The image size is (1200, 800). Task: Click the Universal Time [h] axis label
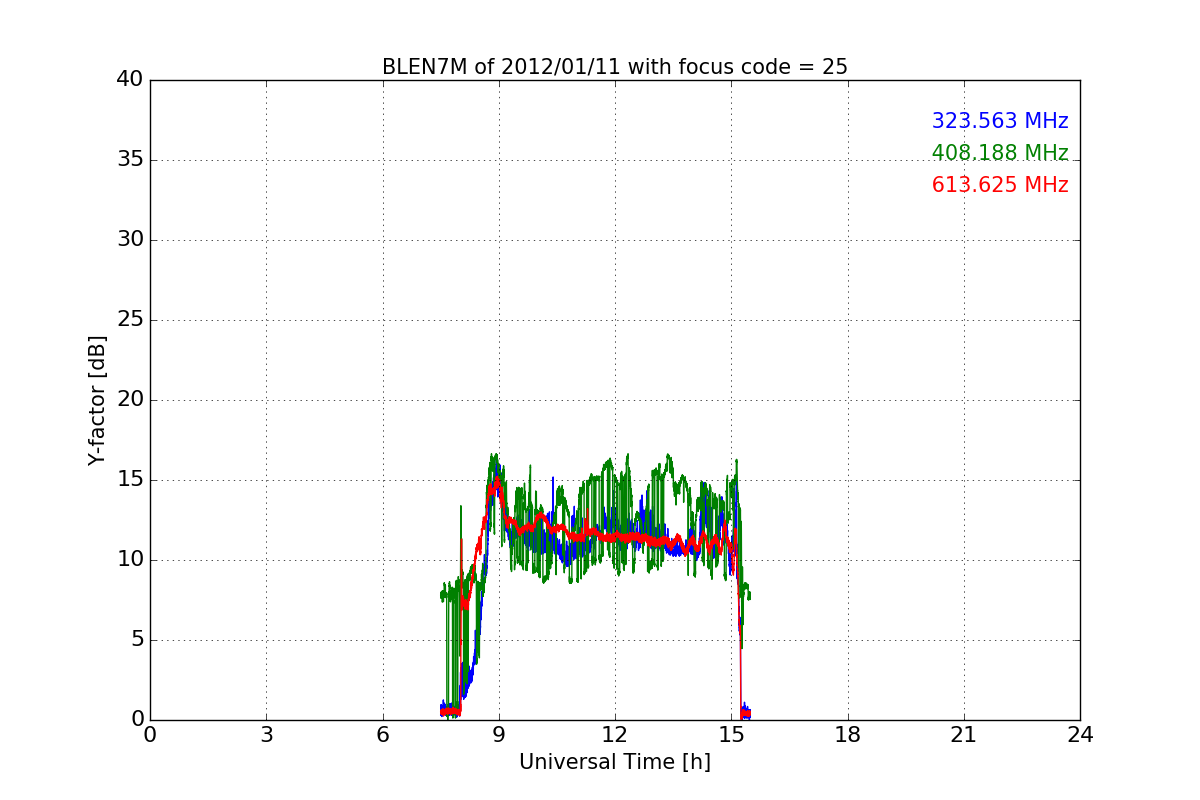tap(615, 762)
